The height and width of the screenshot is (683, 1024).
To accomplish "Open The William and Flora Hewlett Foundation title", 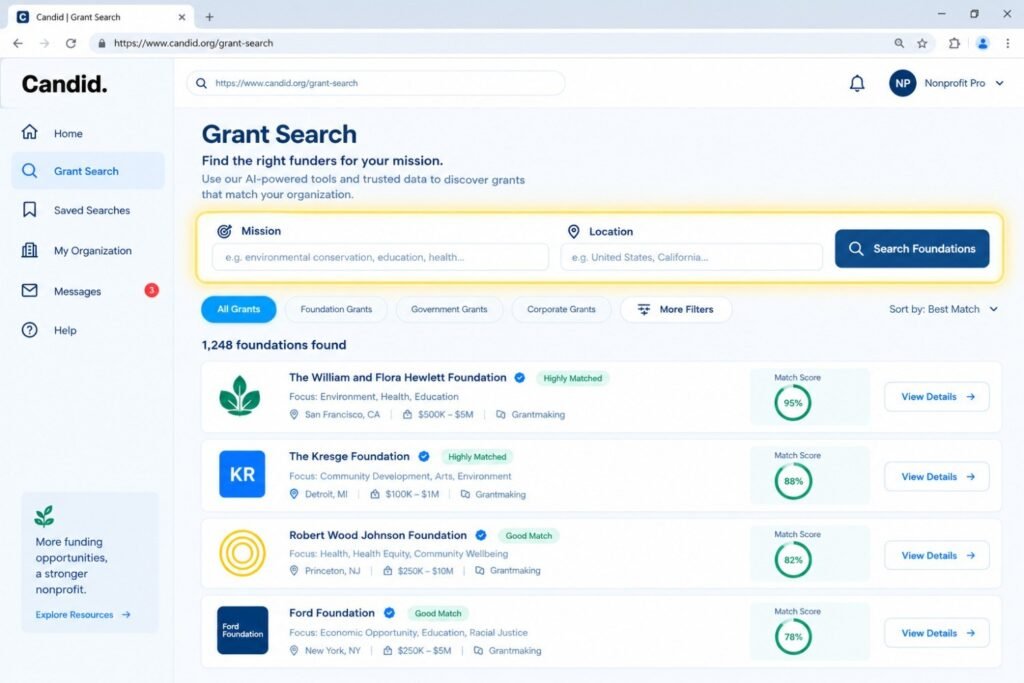I will (398, 377).
